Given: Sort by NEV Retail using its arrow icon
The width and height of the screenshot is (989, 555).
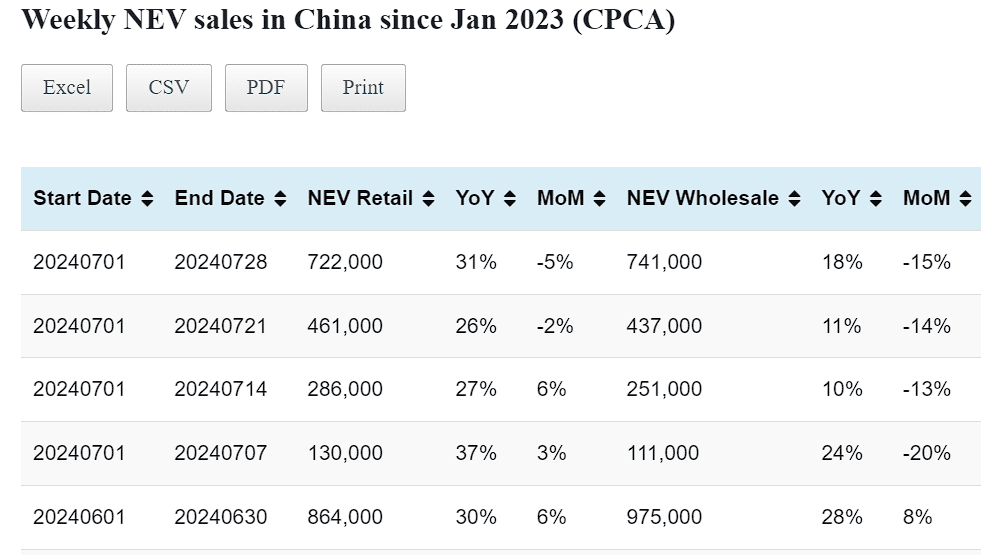Looking at the screenshot, I should [x=428, y=199].
